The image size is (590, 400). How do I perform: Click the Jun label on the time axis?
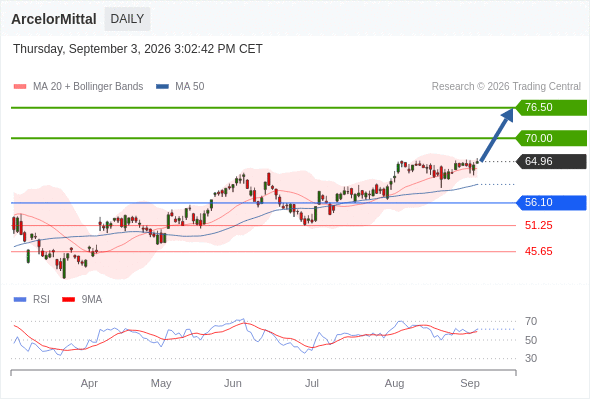pos(233,383)
